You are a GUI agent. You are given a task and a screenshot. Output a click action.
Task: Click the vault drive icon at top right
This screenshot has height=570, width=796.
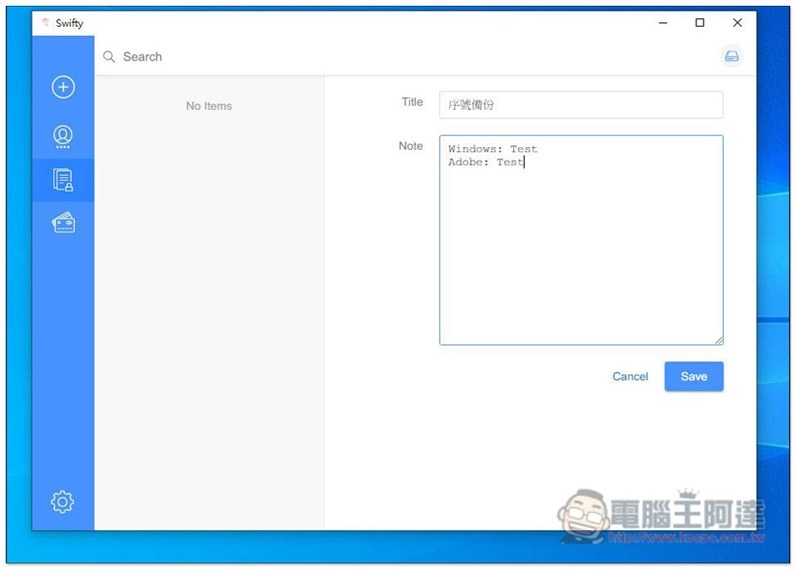coord(731,57)
